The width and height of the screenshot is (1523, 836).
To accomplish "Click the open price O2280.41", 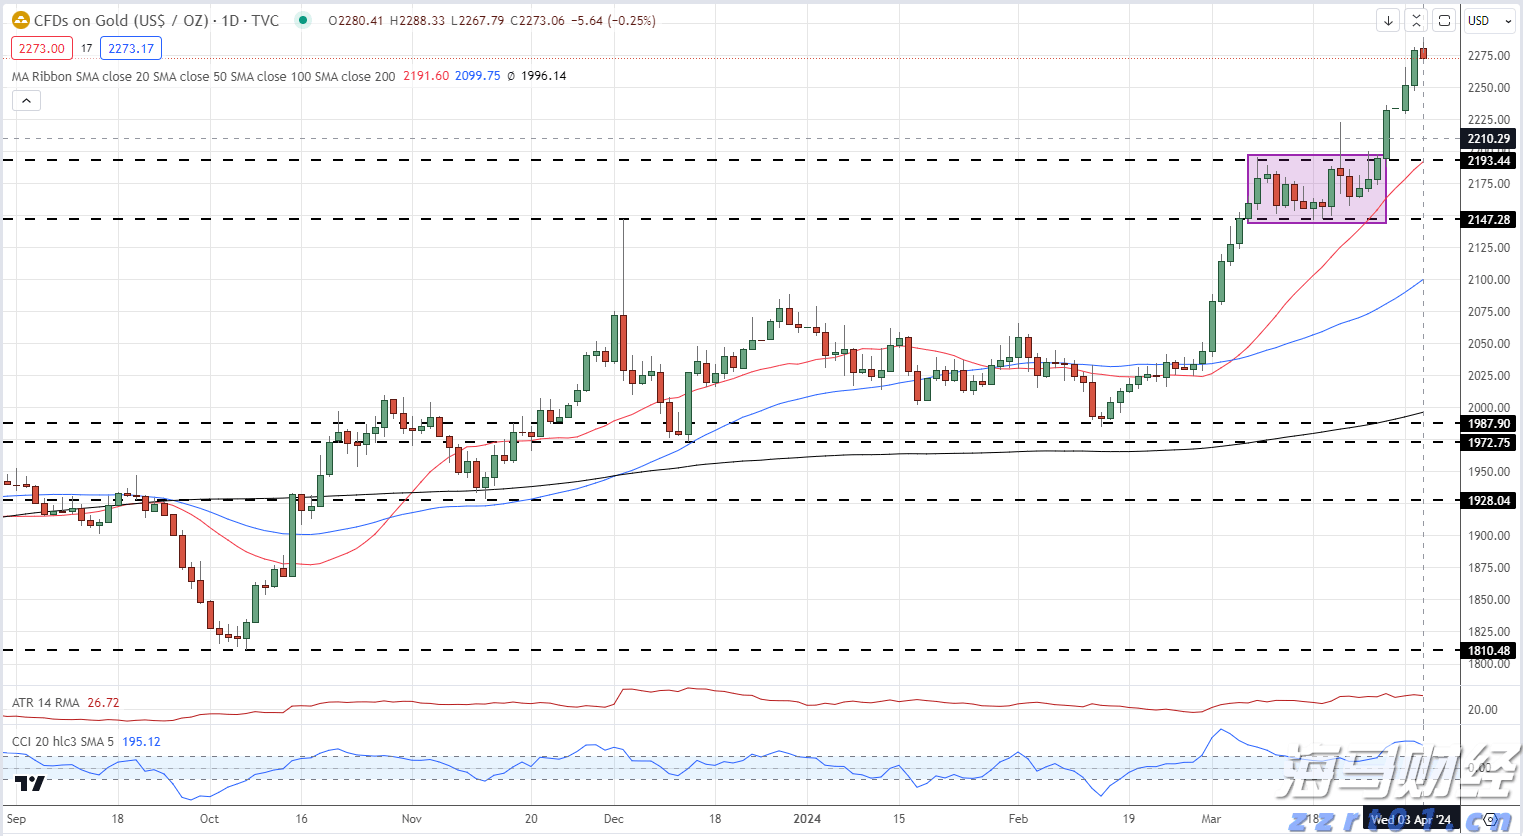I will click(355, 20).
